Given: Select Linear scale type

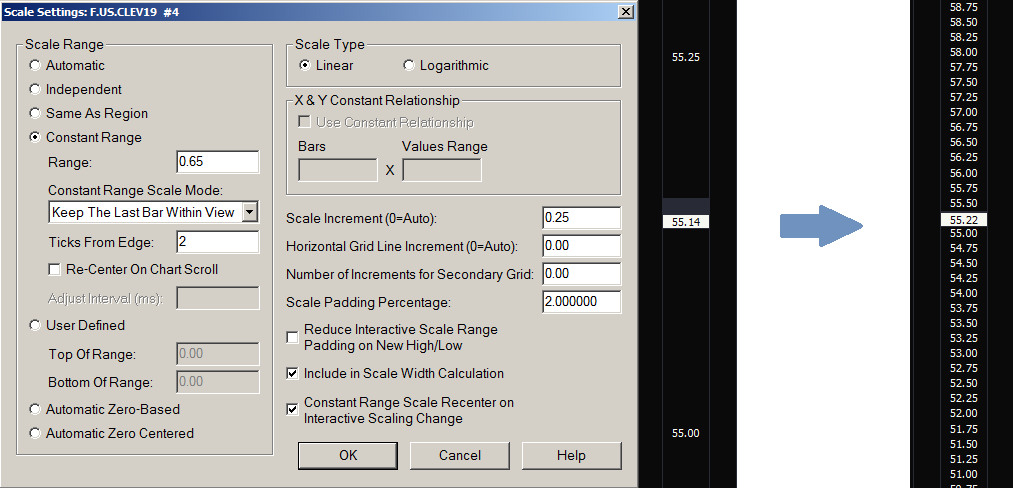Looking at the screenshot, I should (305, 66).
